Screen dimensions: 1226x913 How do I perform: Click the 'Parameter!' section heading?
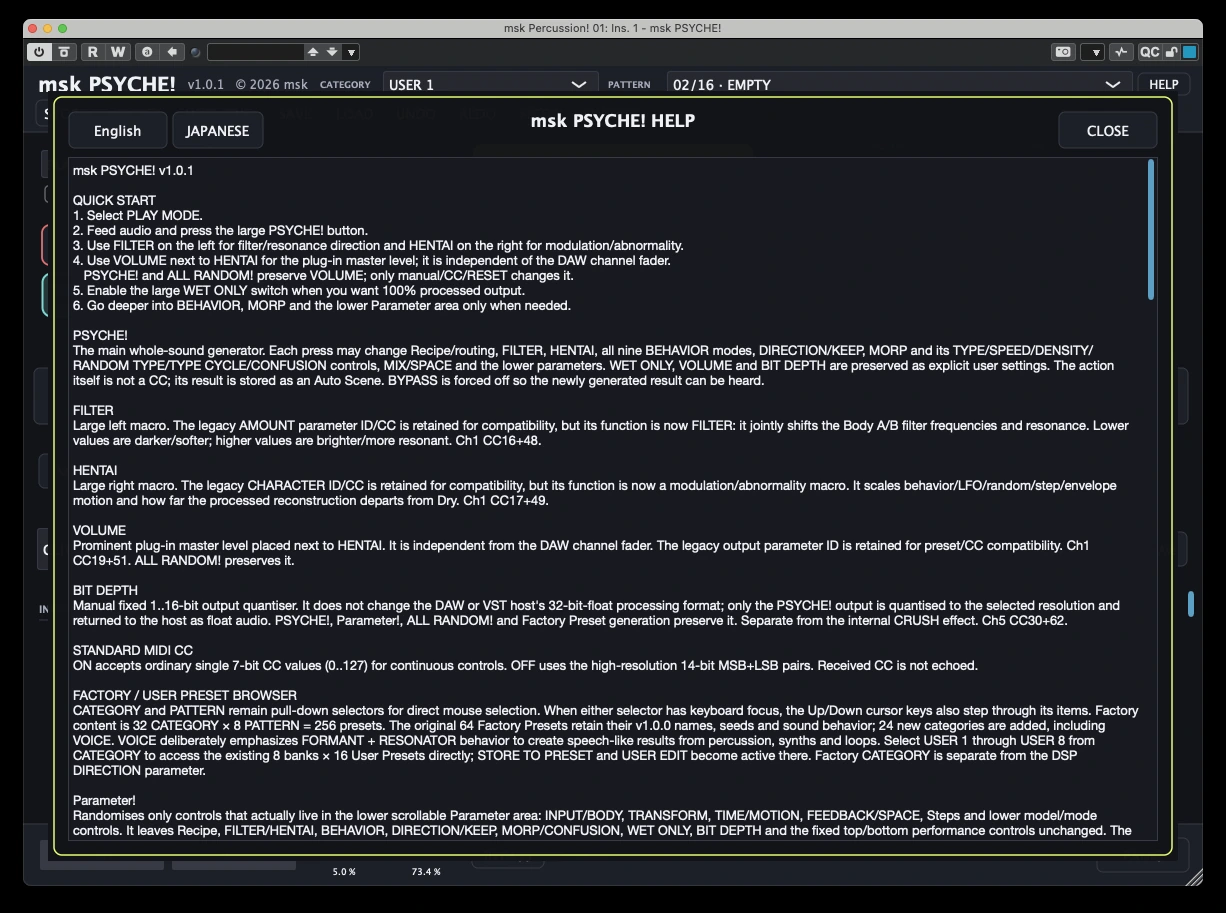104,801
